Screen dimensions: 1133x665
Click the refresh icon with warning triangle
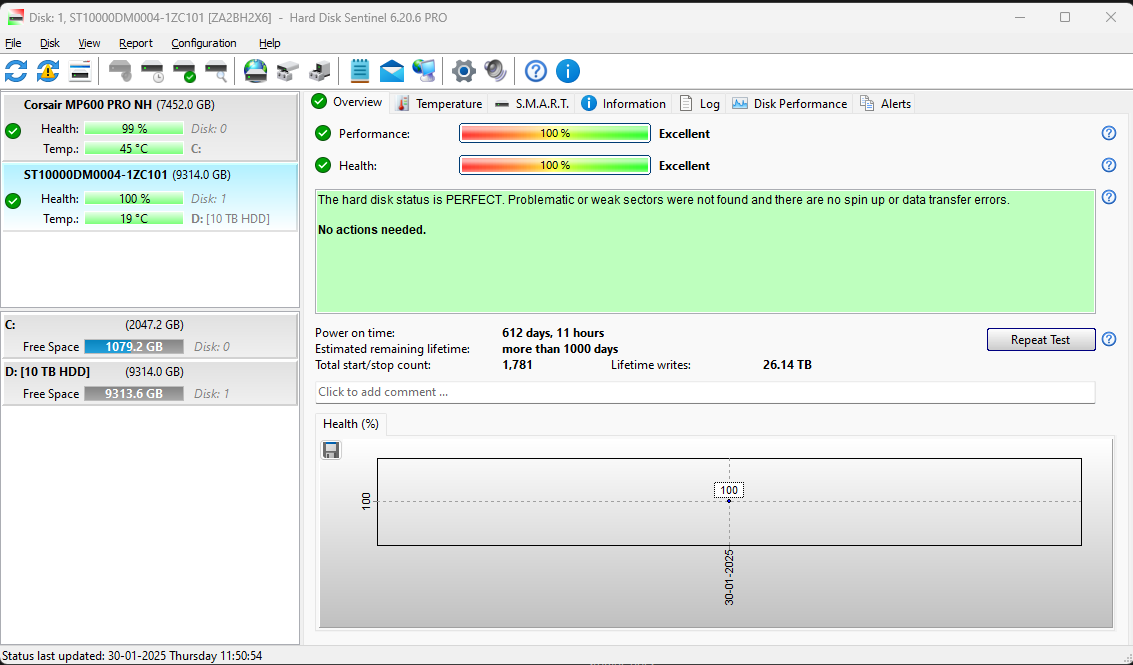(48, 71)
